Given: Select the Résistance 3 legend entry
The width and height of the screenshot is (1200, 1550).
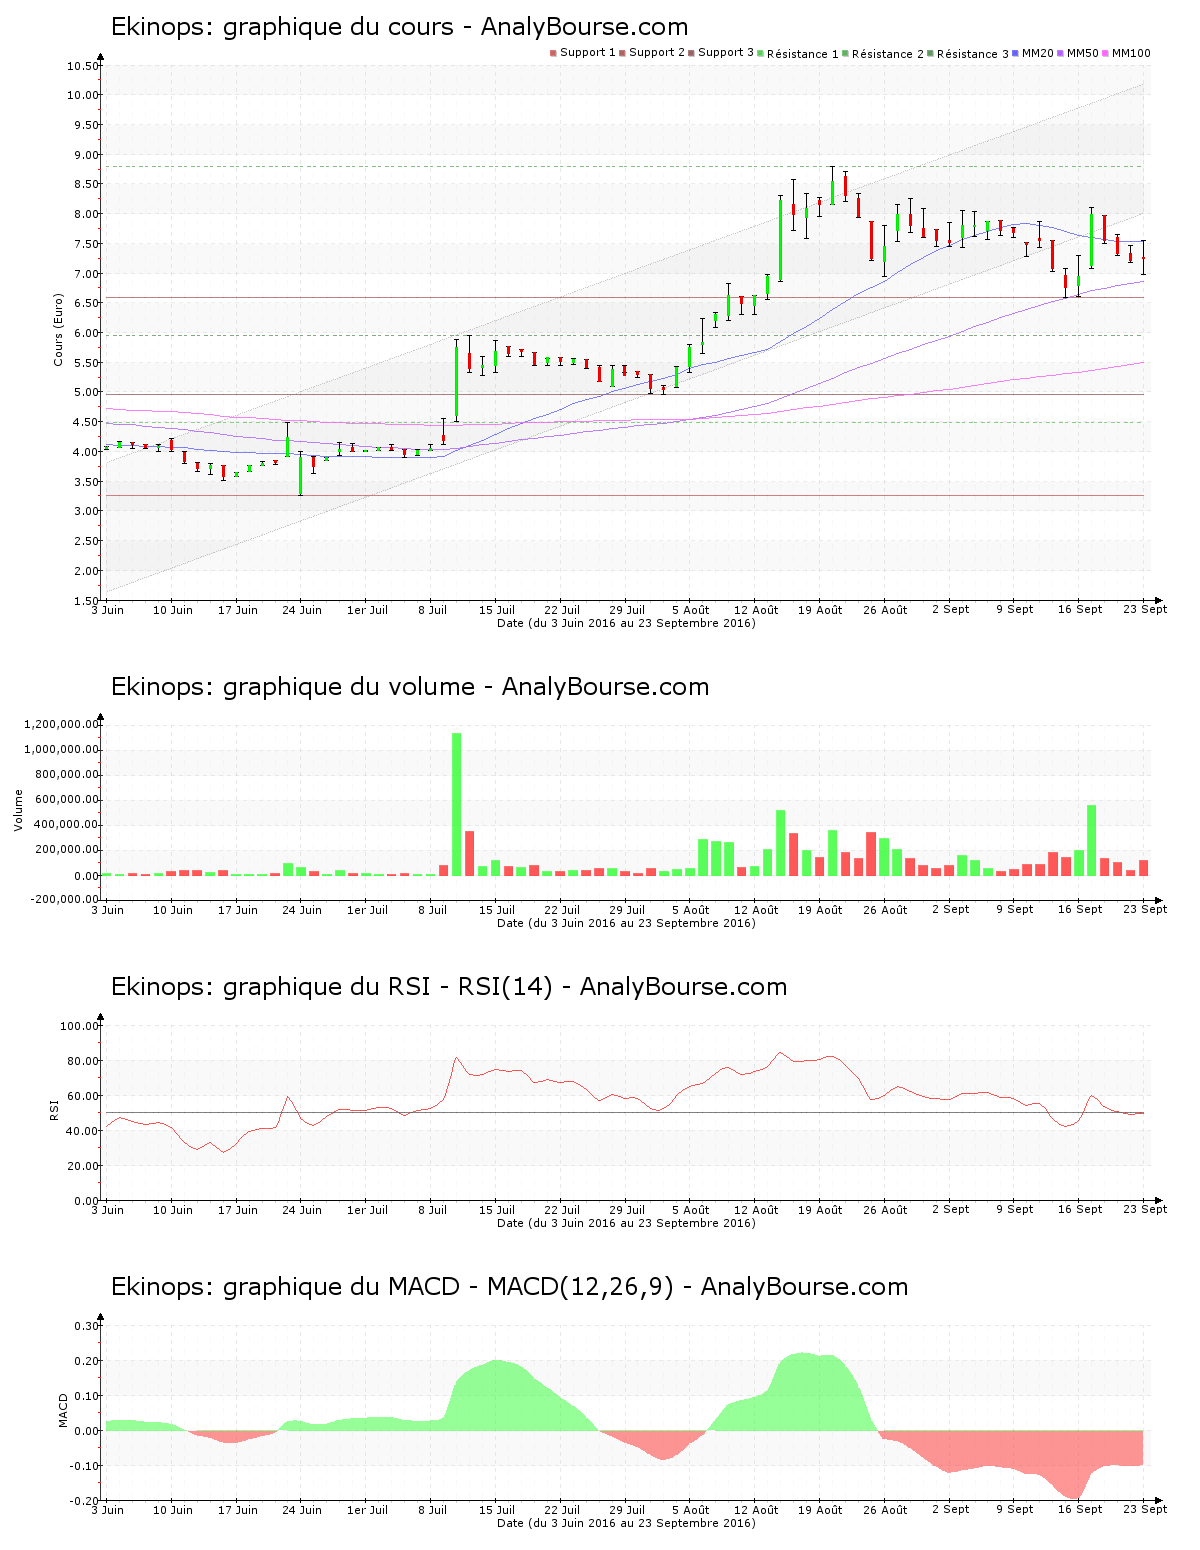Looking at the screenshot, I should pos(972,54).
